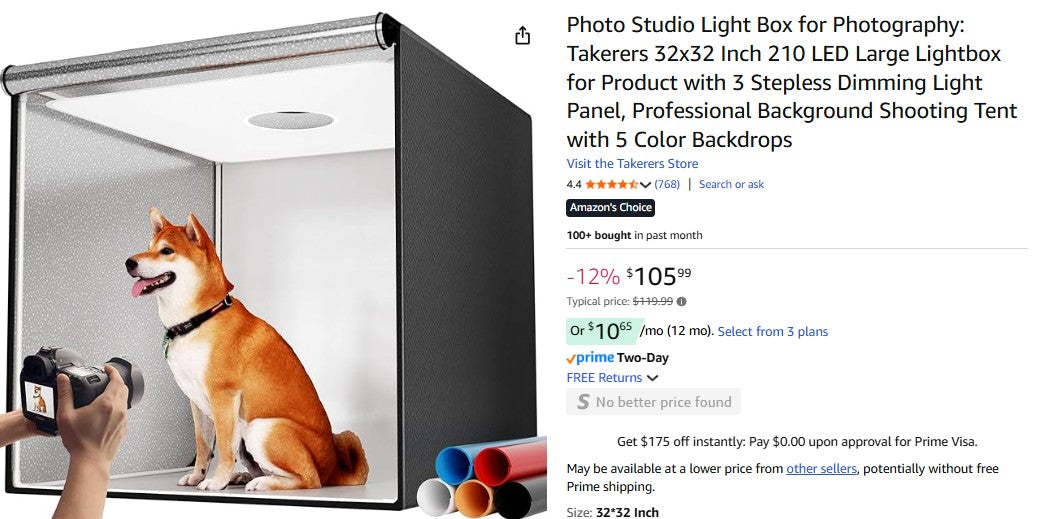Click the Get $175 off Prime Visa offer
This screenshot has width=1046, height=519.
tap(796, 441)
